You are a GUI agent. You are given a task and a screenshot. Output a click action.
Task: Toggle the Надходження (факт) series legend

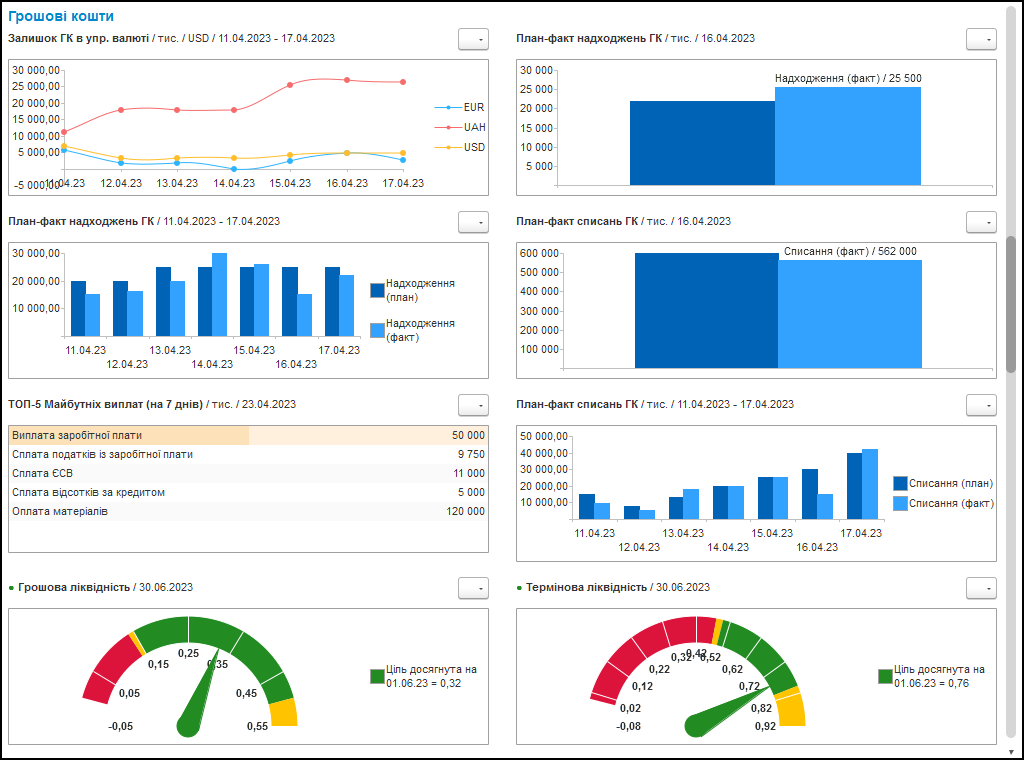pos(377,330)
